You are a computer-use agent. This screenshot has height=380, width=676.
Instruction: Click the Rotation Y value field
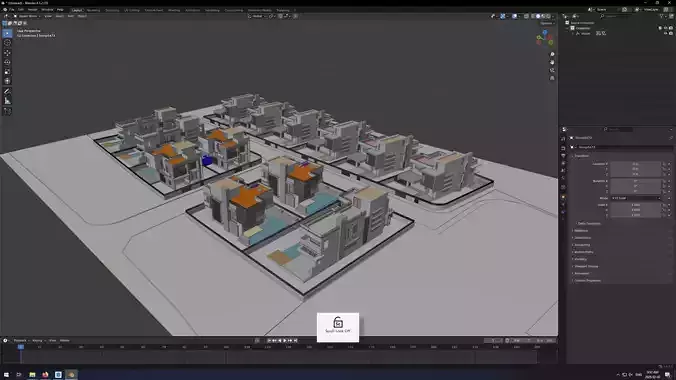(635, 186)
